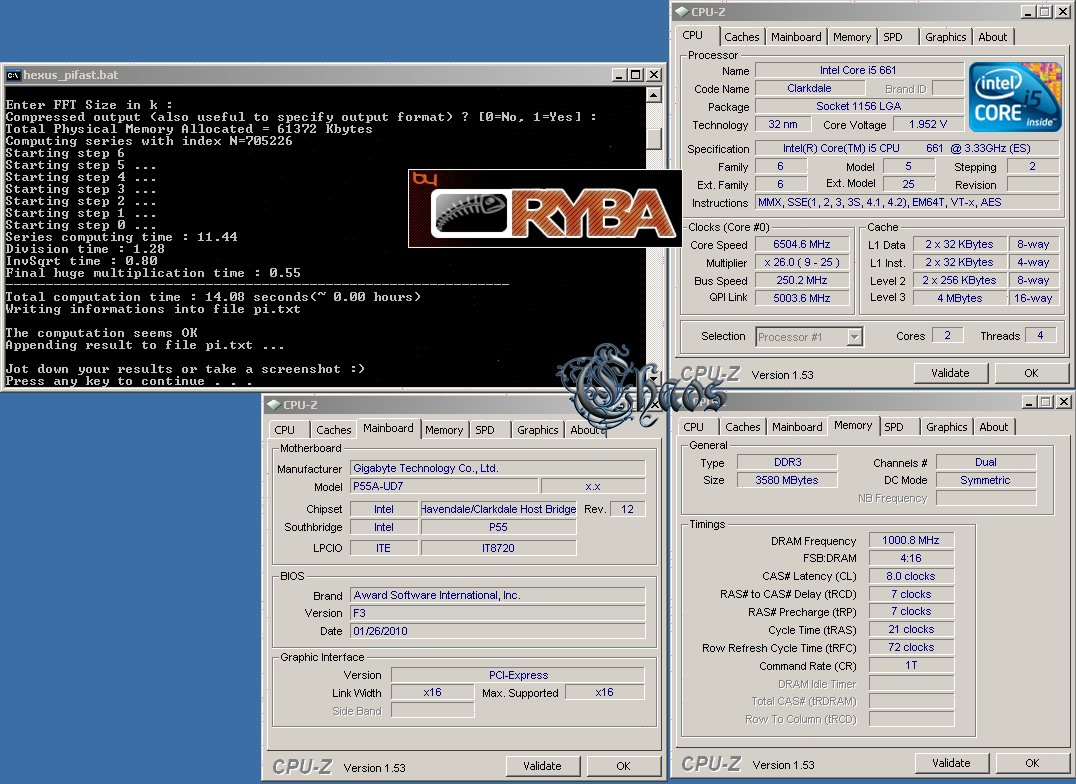
Task: Select Mainboard tab in the Memory CPU-Z window
Action: click(797, 427)
